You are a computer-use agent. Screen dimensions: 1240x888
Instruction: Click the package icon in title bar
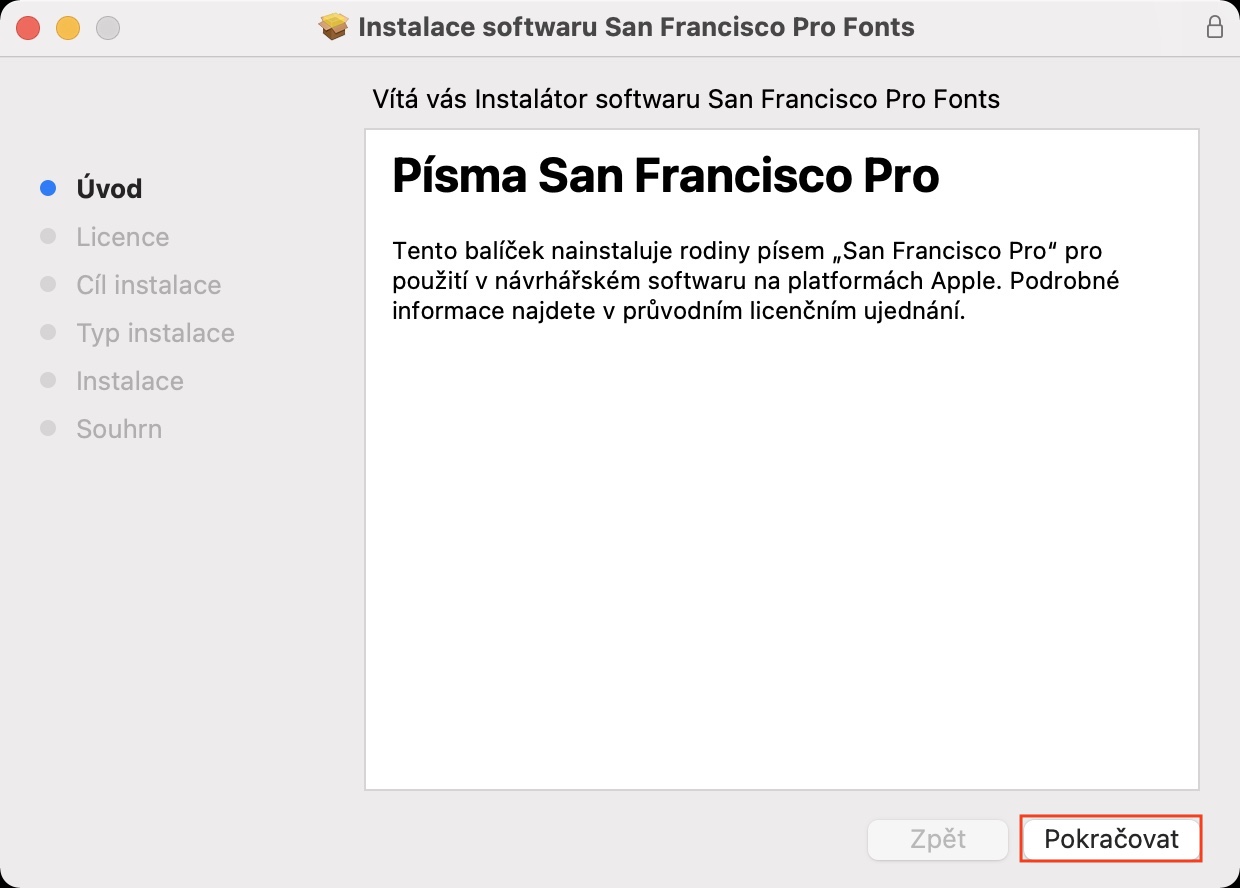(334, 27)
